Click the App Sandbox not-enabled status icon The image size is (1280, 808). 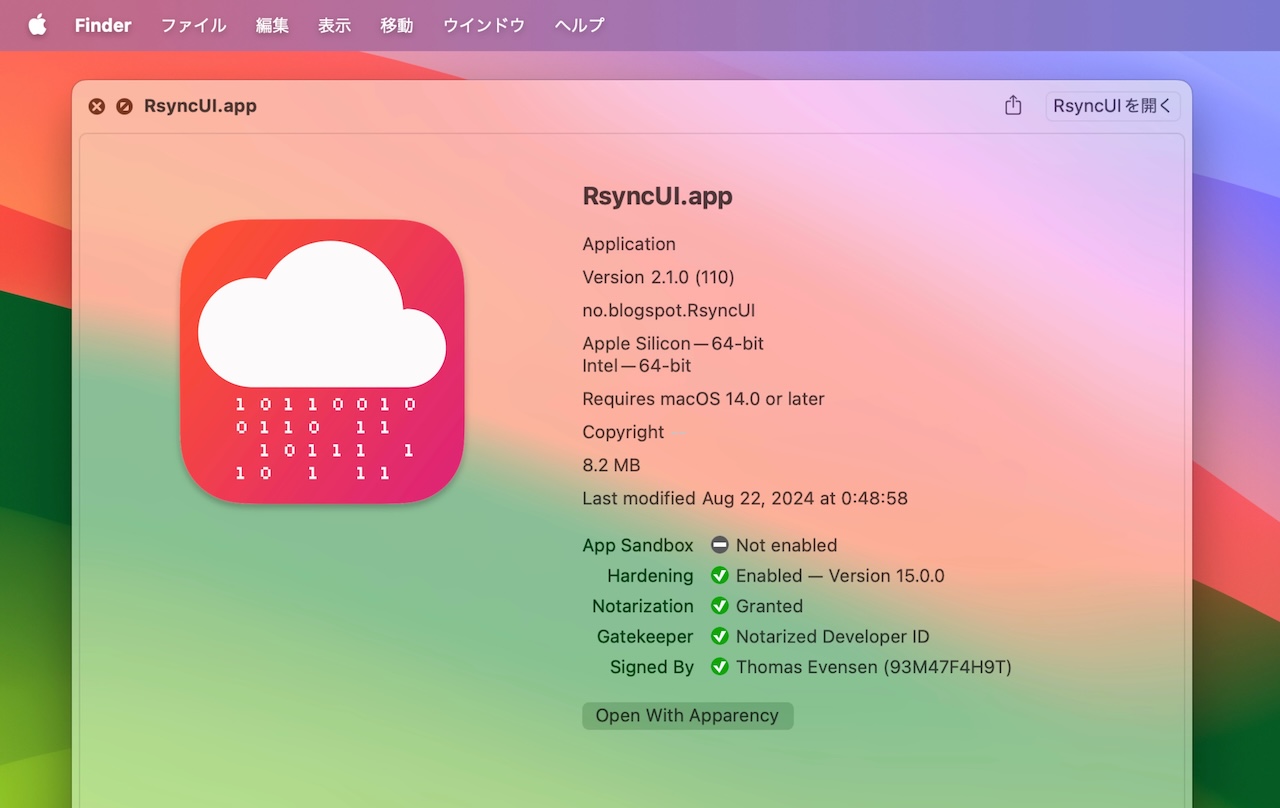click(x=720, y=545)
